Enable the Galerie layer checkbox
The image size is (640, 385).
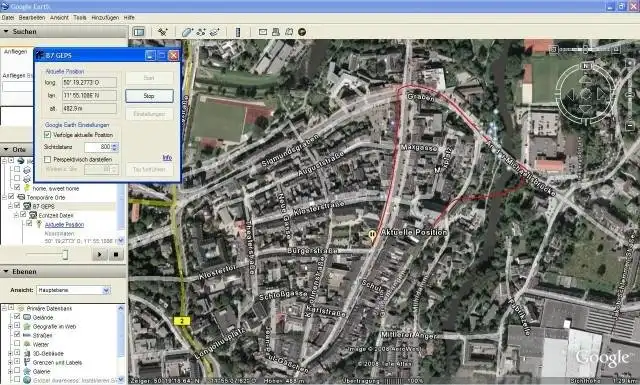pos(17,371)
